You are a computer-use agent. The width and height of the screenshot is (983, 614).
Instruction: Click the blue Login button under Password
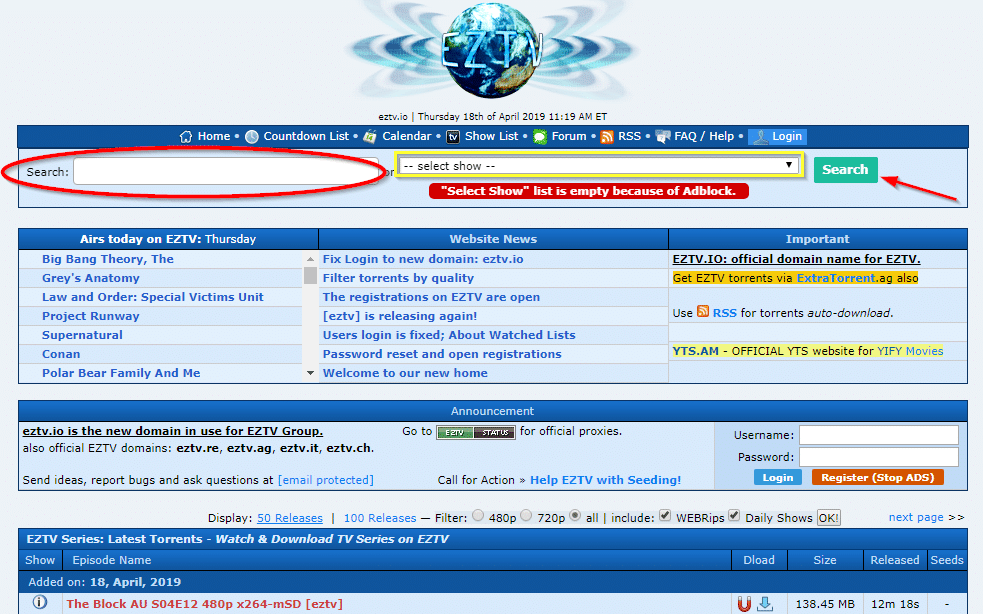tap(777, 477)
